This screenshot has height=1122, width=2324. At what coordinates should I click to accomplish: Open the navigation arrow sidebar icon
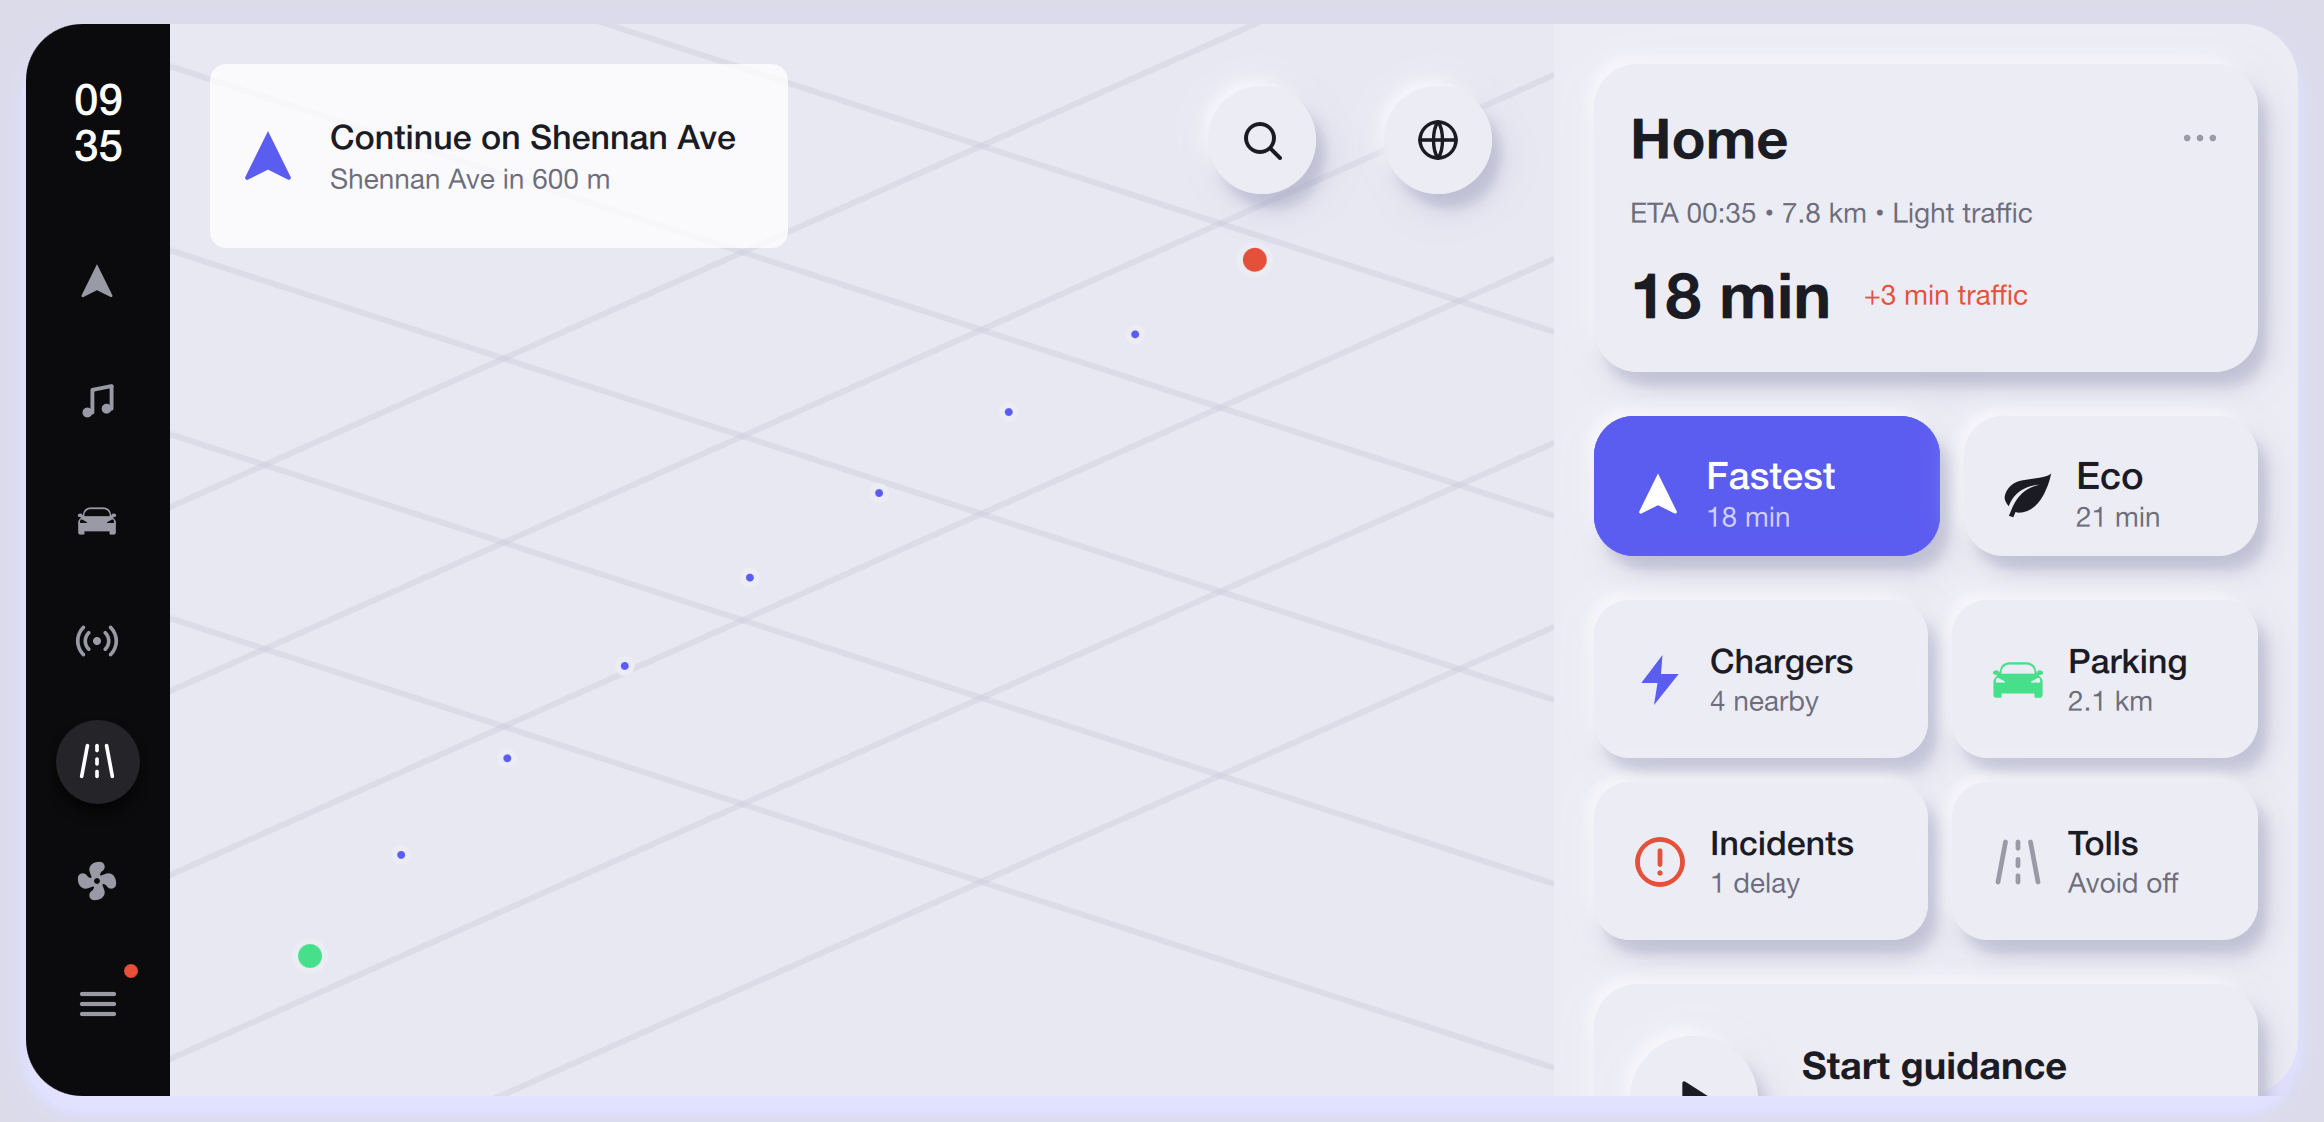coord(97,282)
